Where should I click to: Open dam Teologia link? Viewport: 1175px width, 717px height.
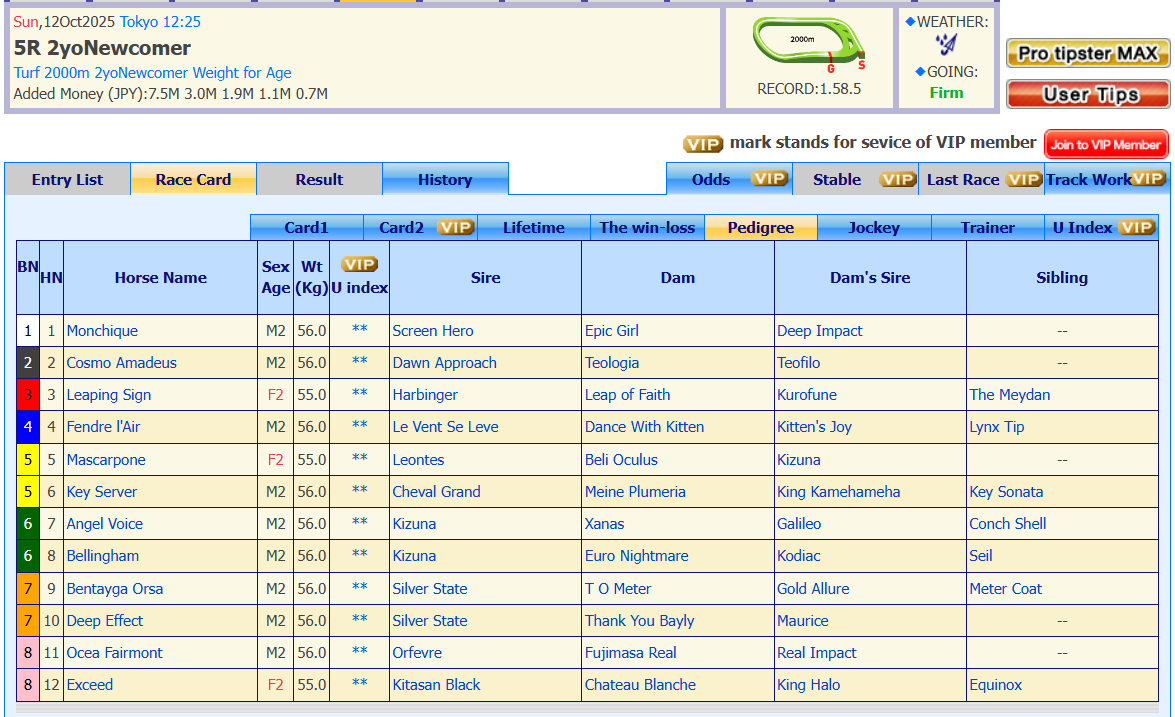click(x=611, y=363)
